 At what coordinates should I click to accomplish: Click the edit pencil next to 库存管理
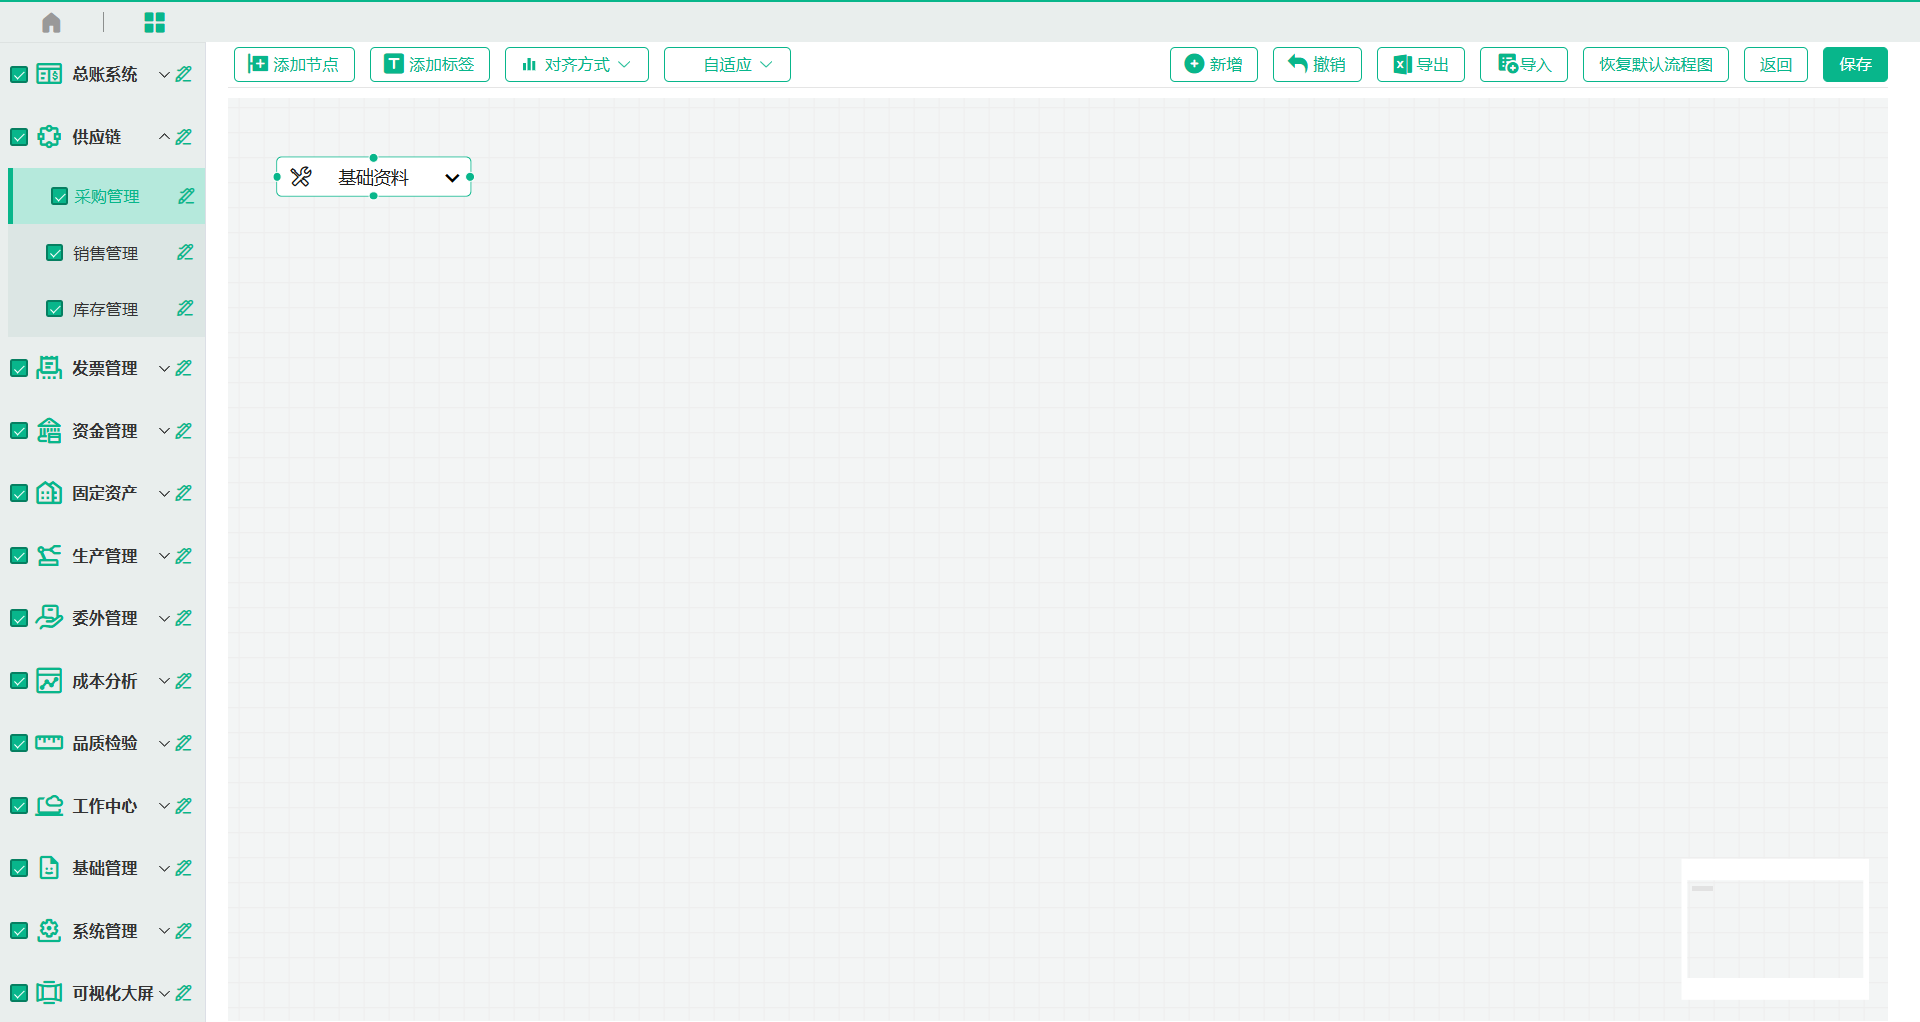click(185, 308)
